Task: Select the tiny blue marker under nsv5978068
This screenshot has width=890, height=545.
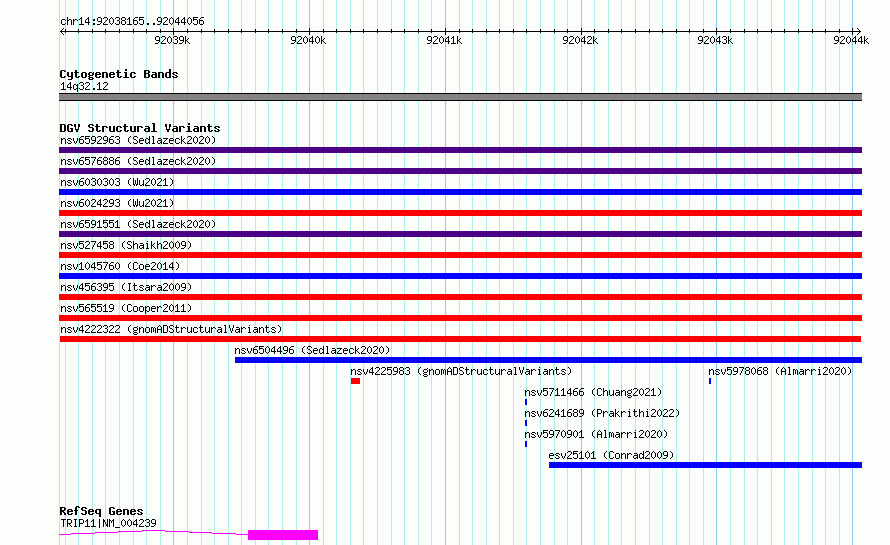Action: (710, 381)
